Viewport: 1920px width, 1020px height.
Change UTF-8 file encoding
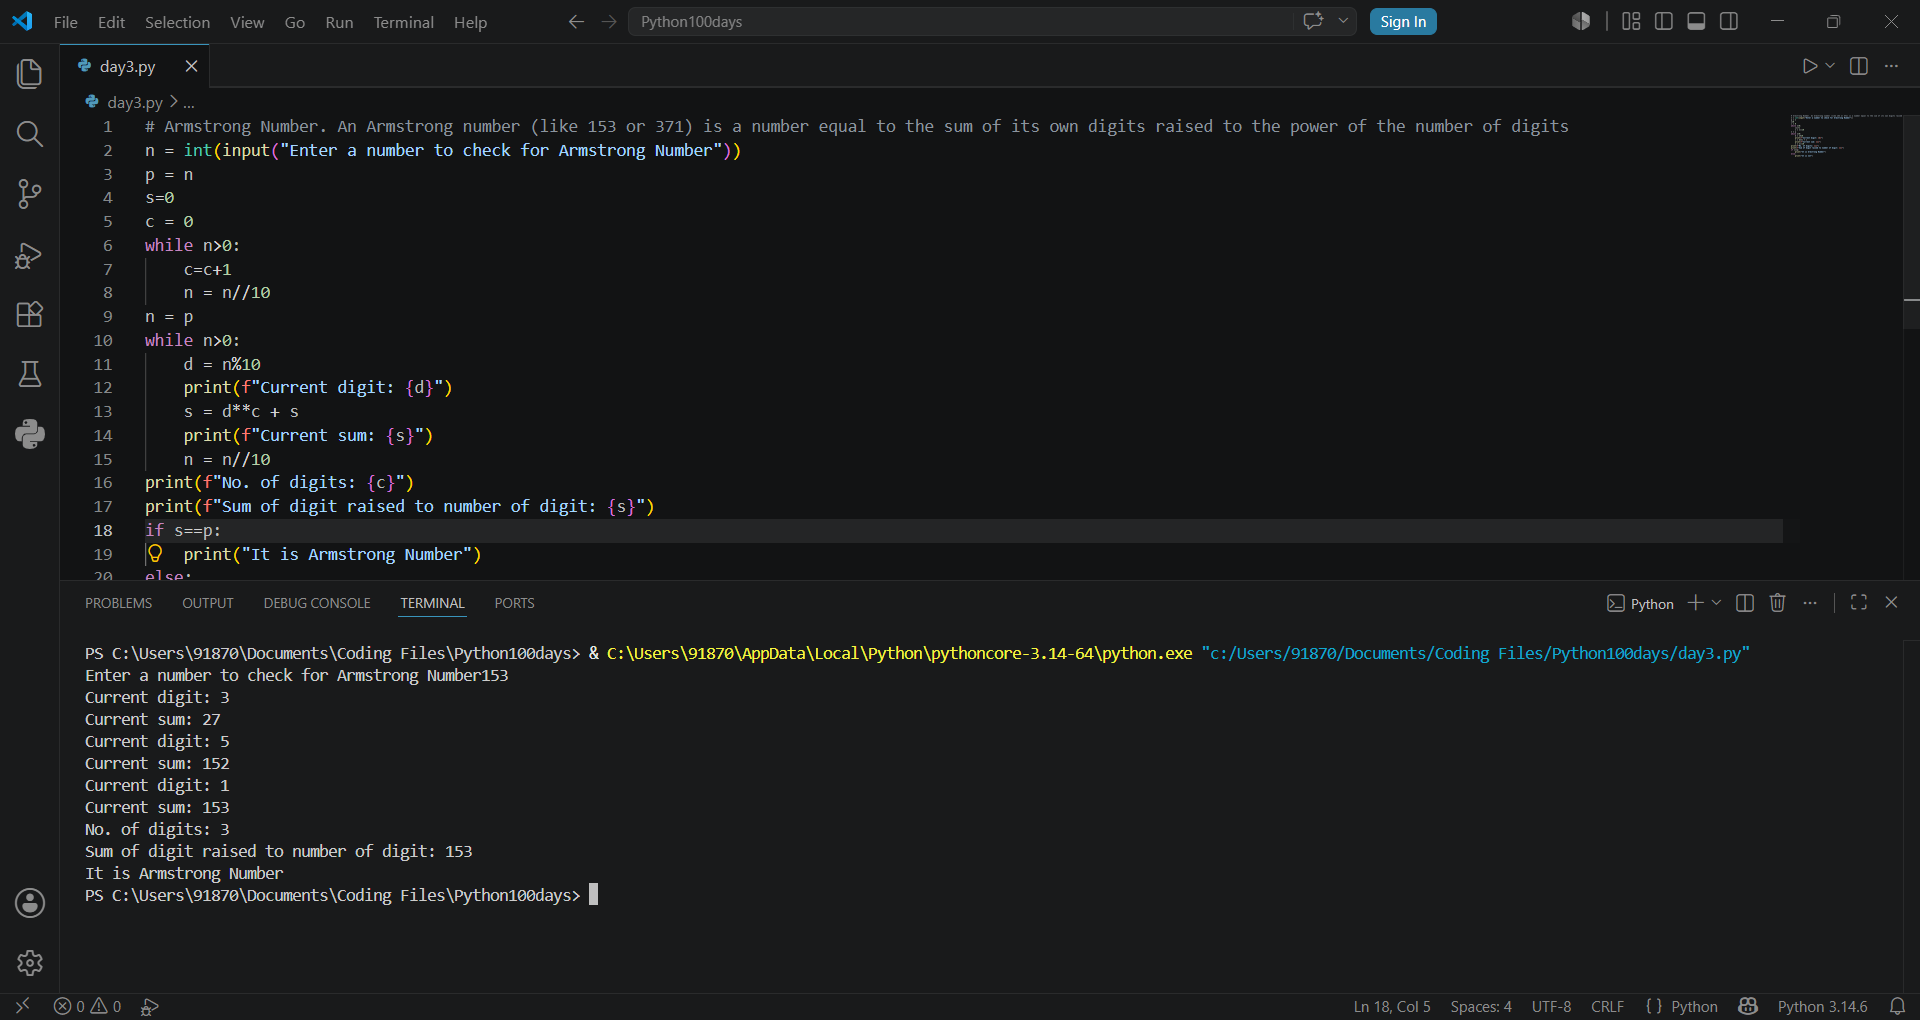(1551, 1006)
